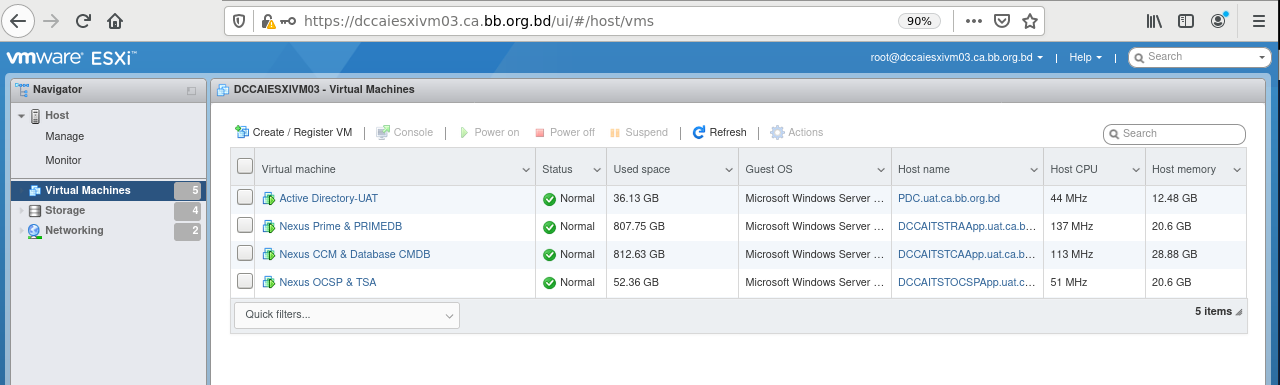Click the Active Directory-UAT VM icon

tap(269, 198)
